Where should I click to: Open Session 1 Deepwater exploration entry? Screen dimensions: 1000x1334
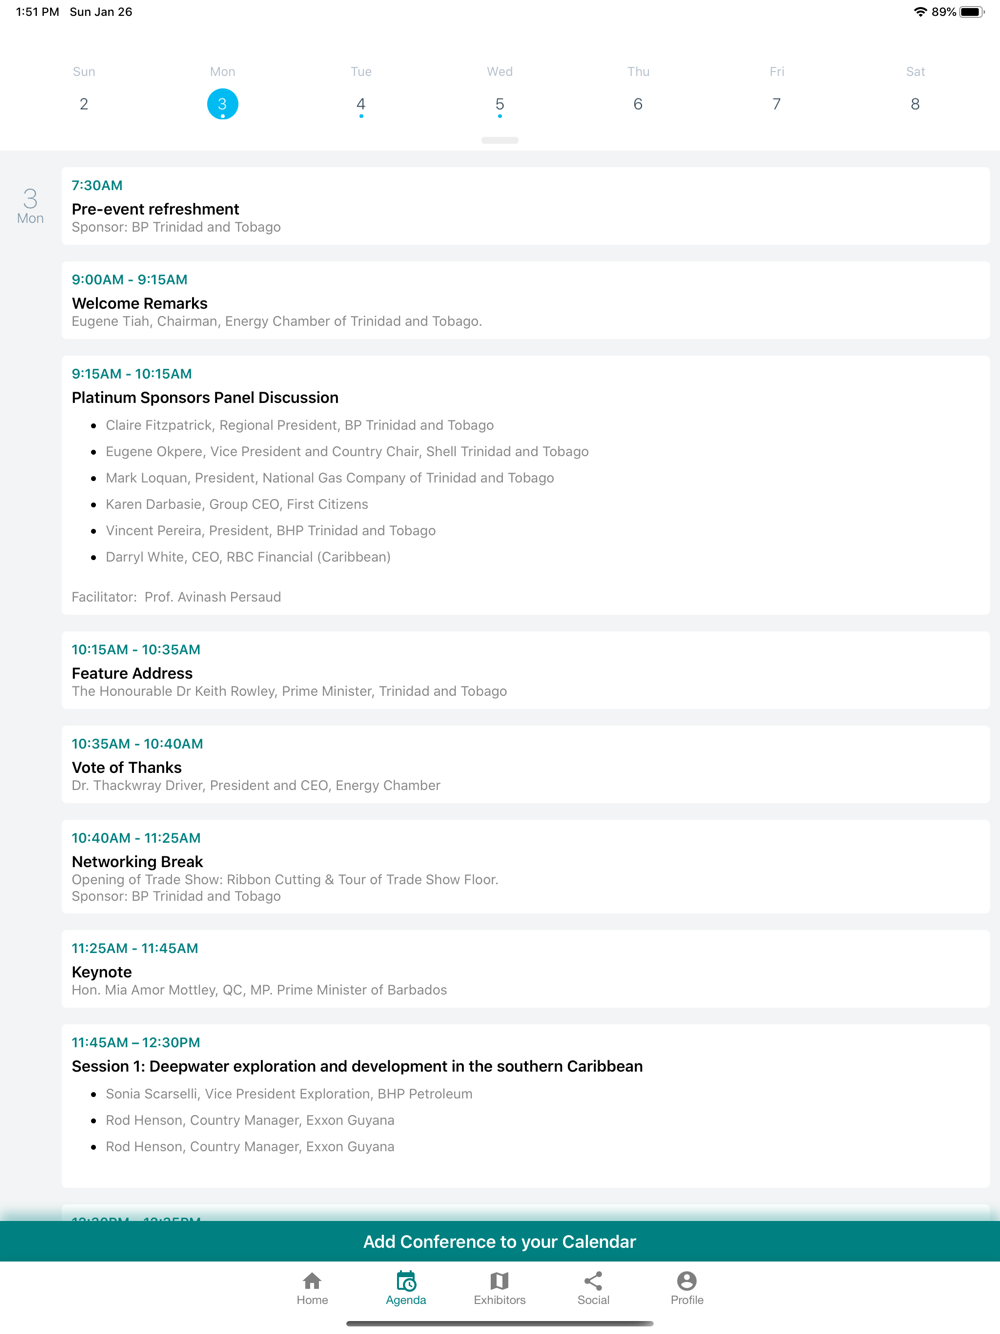click(x=526, y=1106)
